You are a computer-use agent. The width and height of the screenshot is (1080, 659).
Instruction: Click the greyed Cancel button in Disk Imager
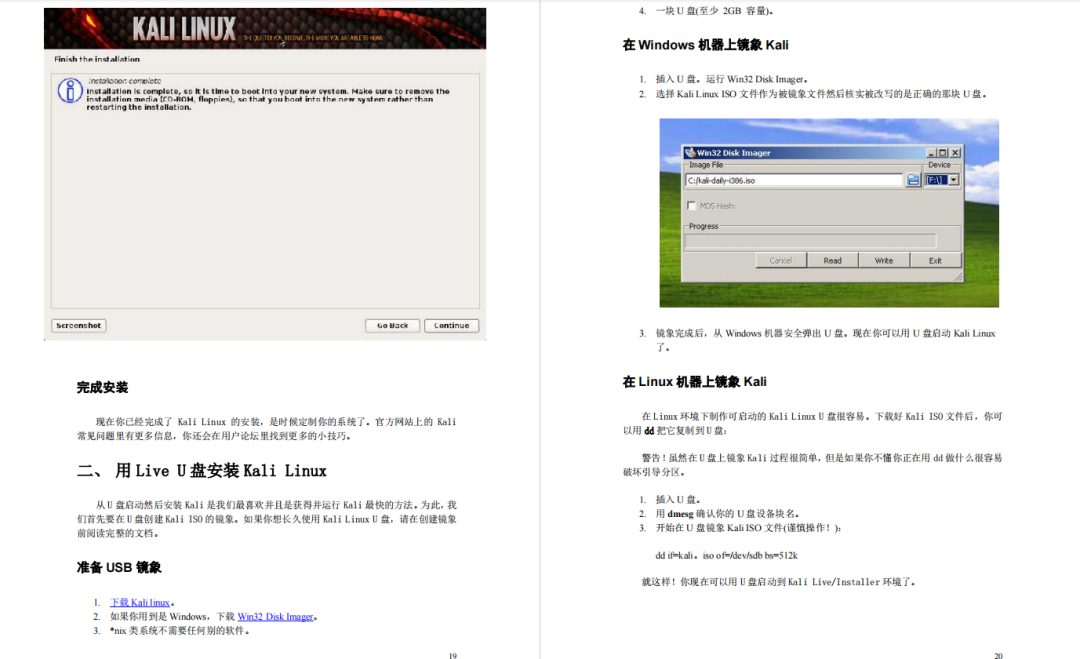780,260
